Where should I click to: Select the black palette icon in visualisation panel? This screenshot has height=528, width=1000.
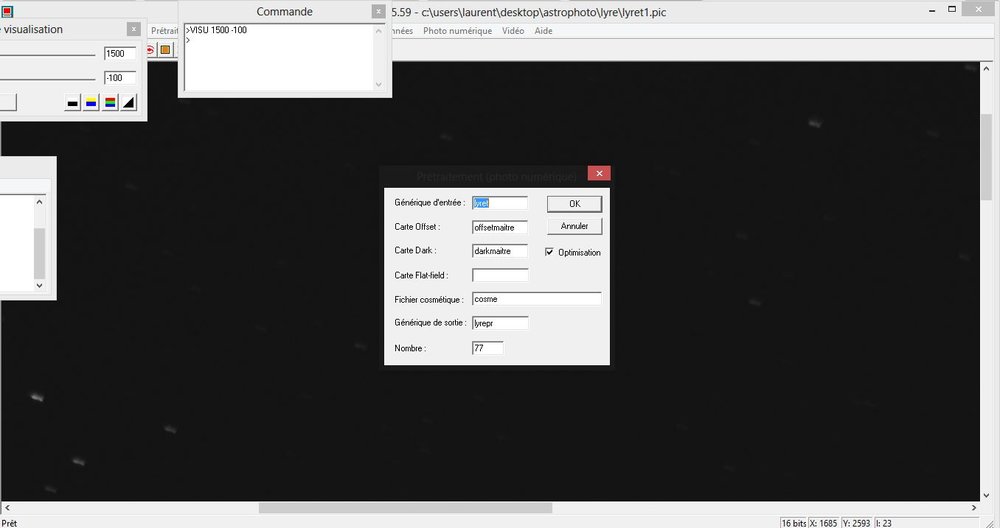coord(73,103)
